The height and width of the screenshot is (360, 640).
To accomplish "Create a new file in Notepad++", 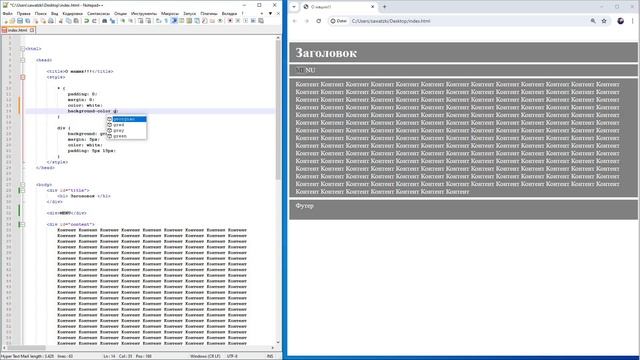I will [5, 21].
